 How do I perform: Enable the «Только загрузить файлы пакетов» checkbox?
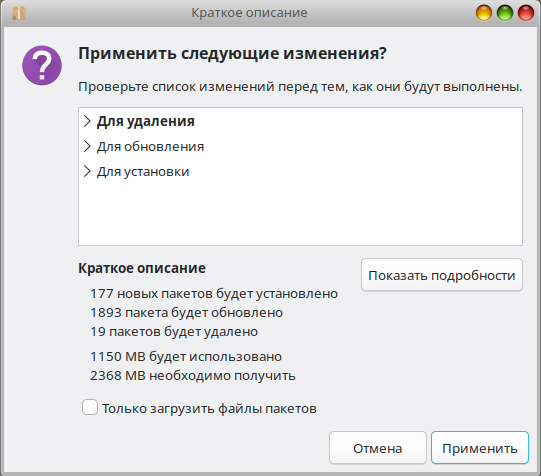click(x=90, y=407)
